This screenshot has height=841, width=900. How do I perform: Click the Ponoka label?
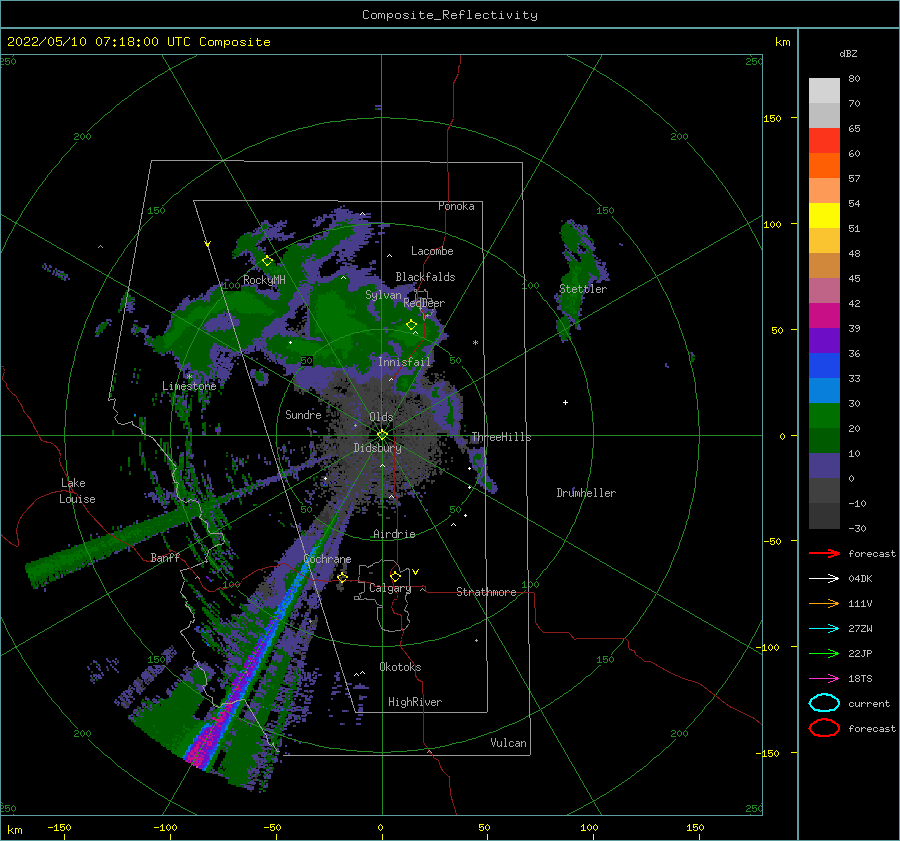[456, 206]
